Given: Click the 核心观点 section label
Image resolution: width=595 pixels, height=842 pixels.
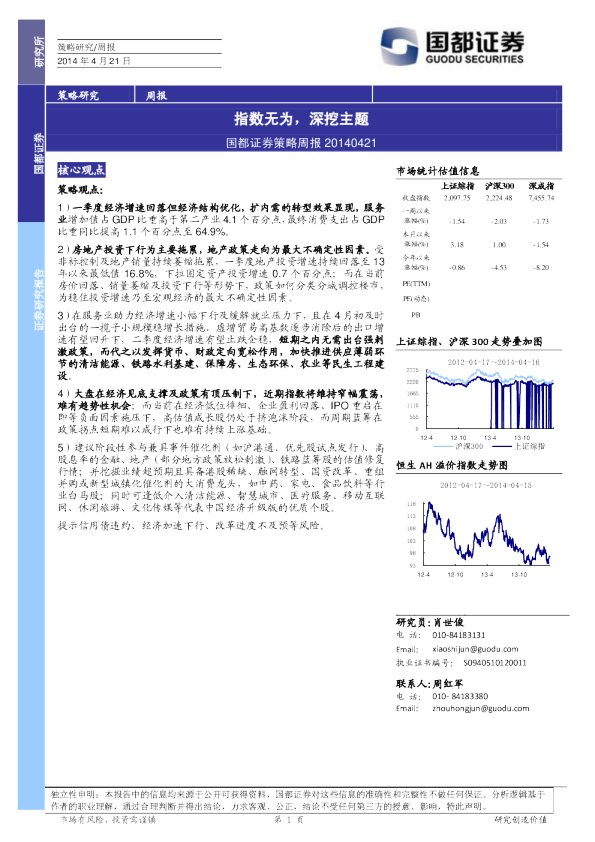Looking at the screenshot, I should 81,170.
